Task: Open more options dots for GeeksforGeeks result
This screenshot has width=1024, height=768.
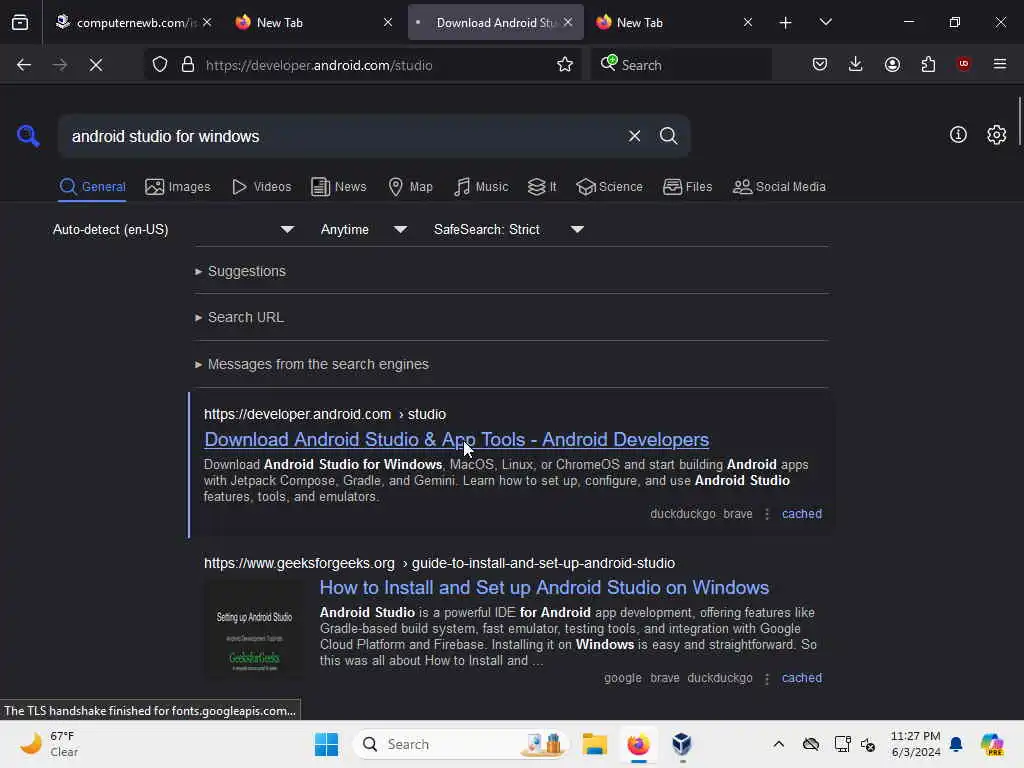Action: click(767, 679)
